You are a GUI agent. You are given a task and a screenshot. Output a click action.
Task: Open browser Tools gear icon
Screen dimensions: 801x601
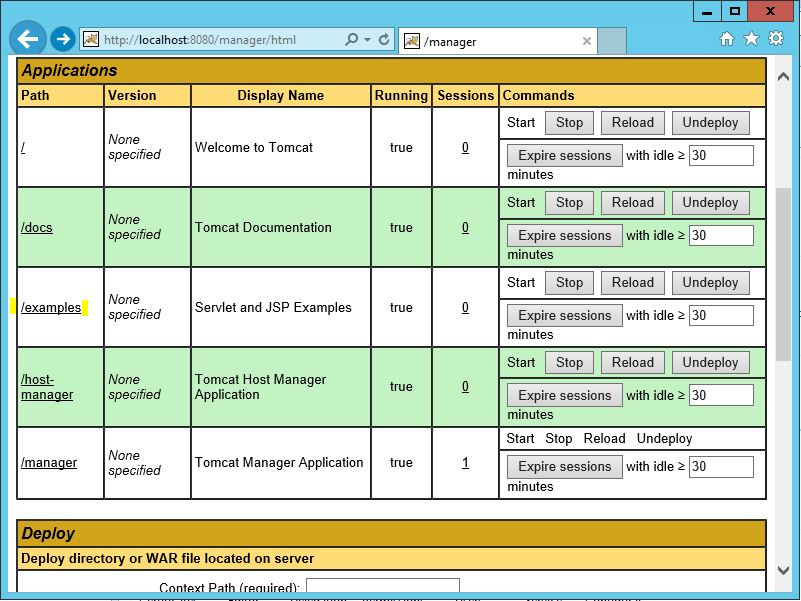coord(775,38)
